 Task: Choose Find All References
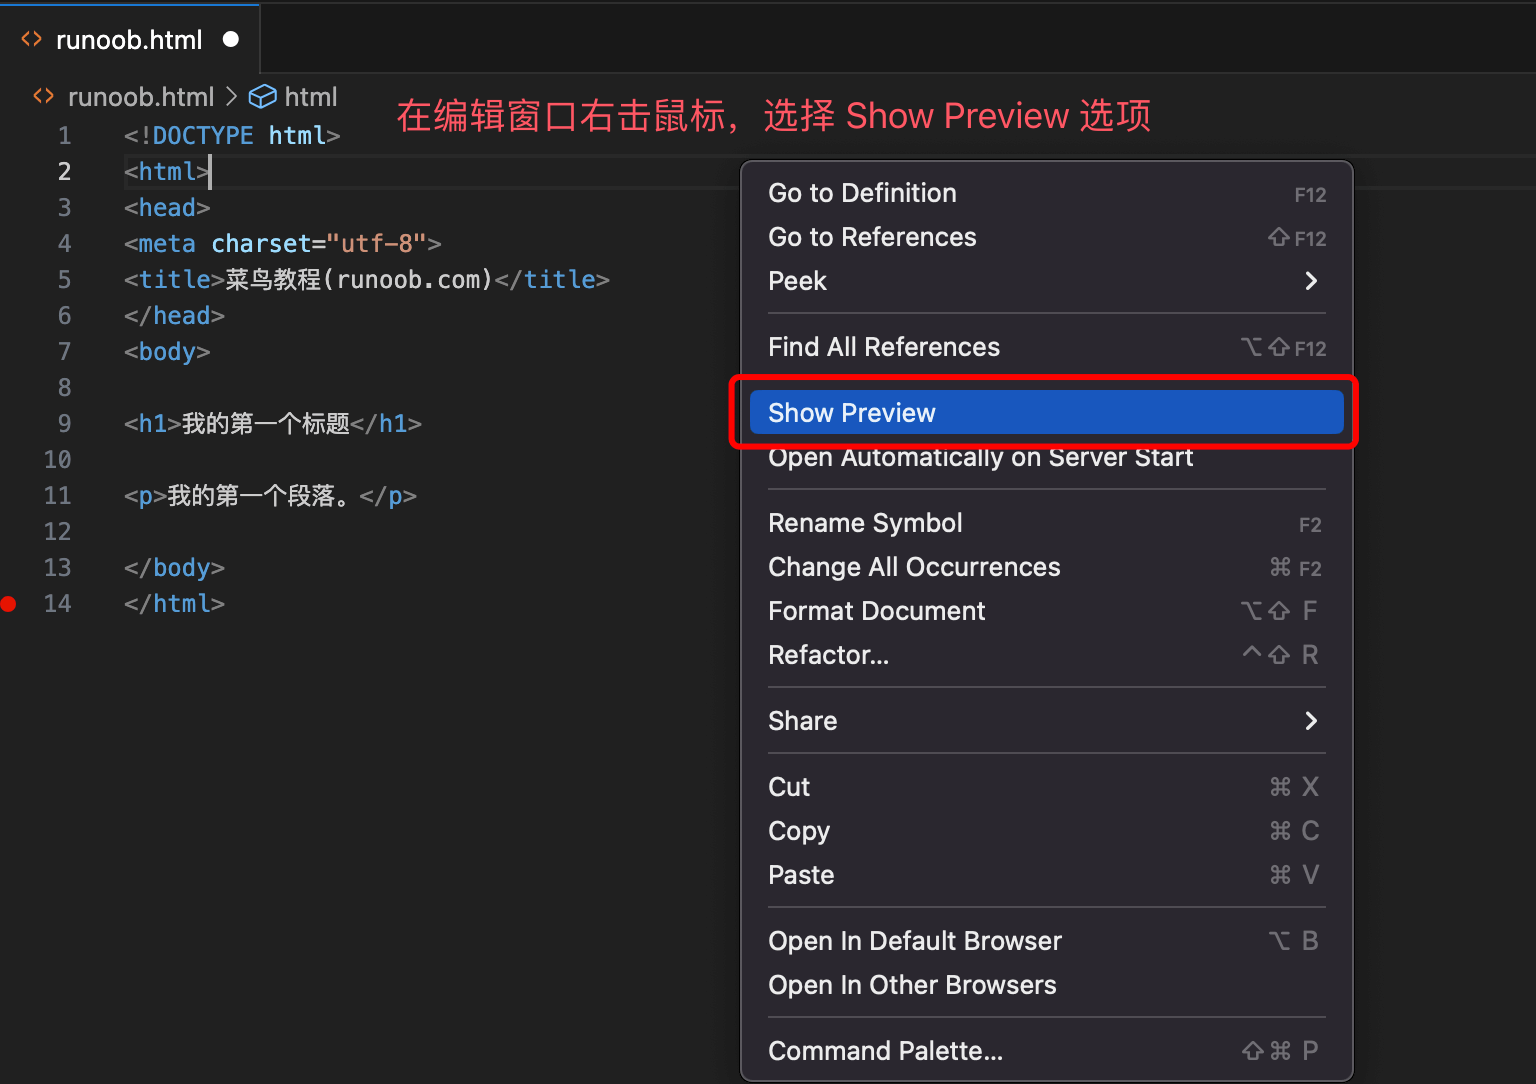pyautogui.click(x=883, y=346)
